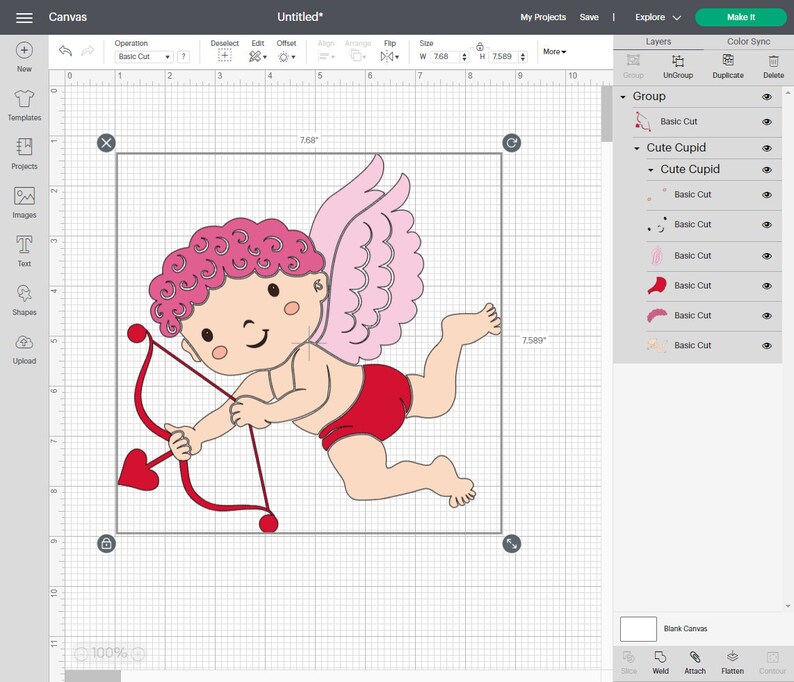Toggle visibility of inner Cute Cupid group
The width and height of the screenshot is (794, 682).
767,170
